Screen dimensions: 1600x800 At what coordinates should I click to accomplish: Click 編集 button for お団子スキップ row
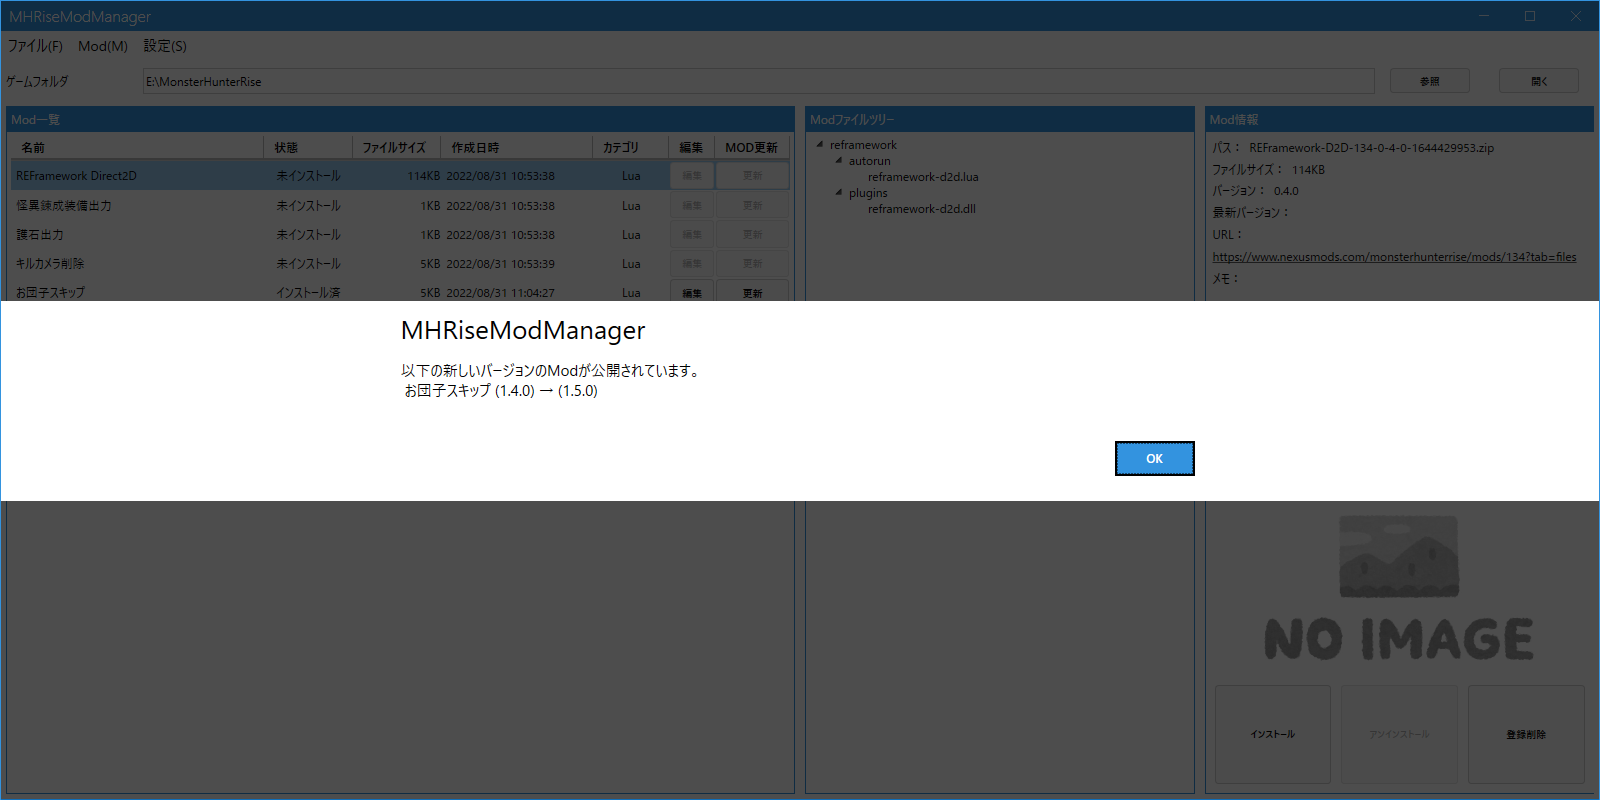point(692,291)
